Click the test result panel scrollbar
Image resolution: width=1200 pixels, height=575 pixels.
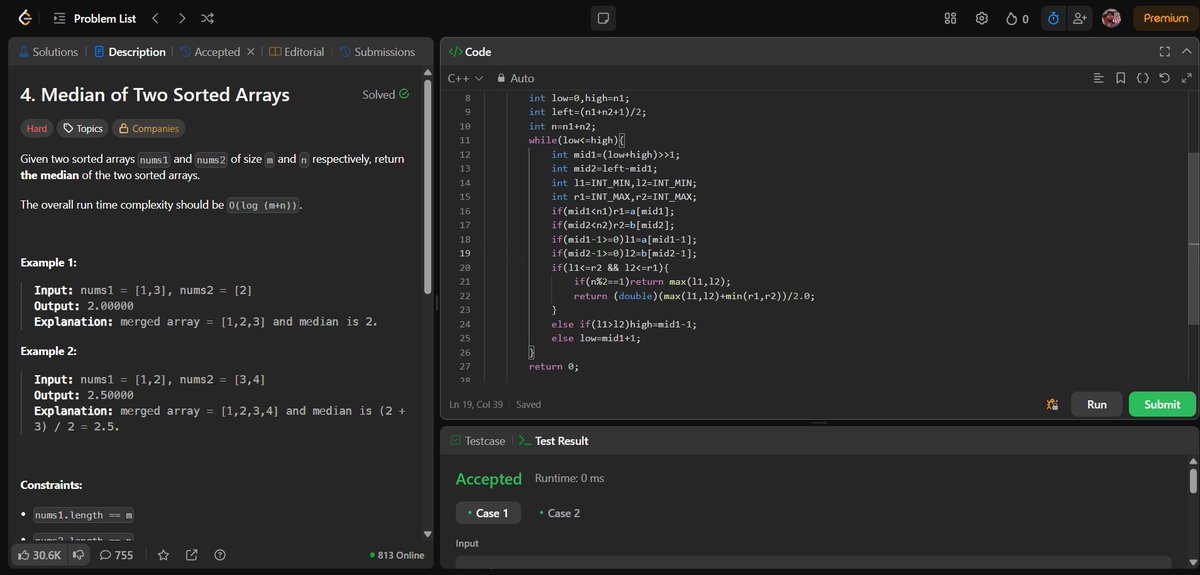1192,480
